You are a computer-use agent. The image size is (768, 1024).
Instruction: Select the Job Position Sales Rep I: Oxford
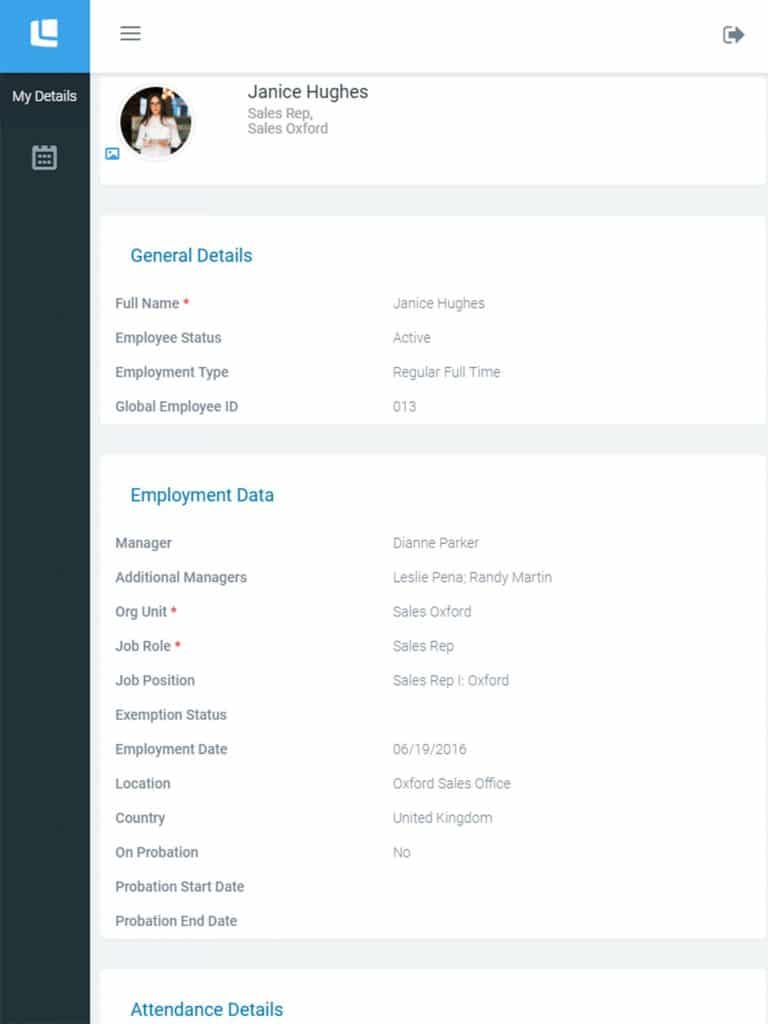450,680
